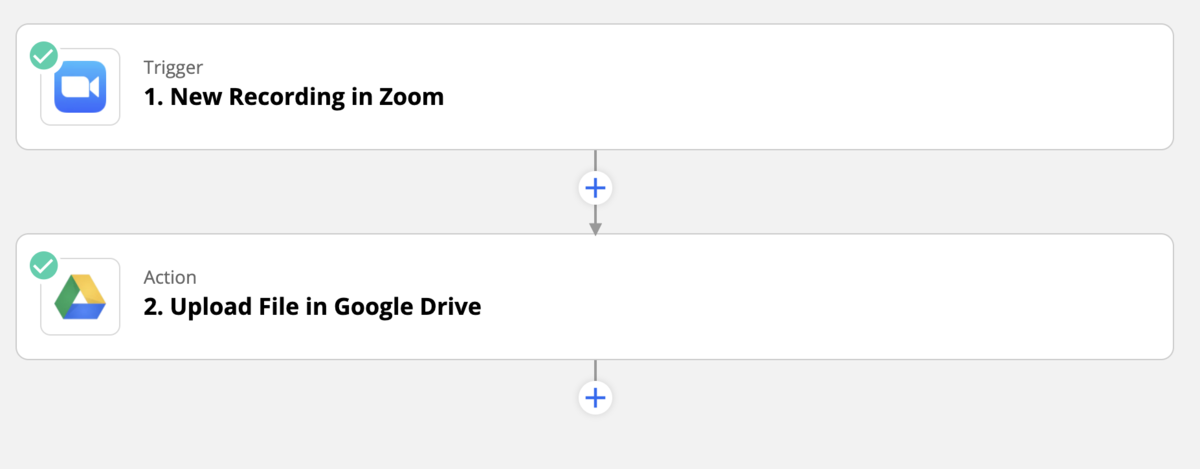Click the Google Drive triangle icon
The width and height of the screenshot is (1200, 469).
tap(80, 297)
